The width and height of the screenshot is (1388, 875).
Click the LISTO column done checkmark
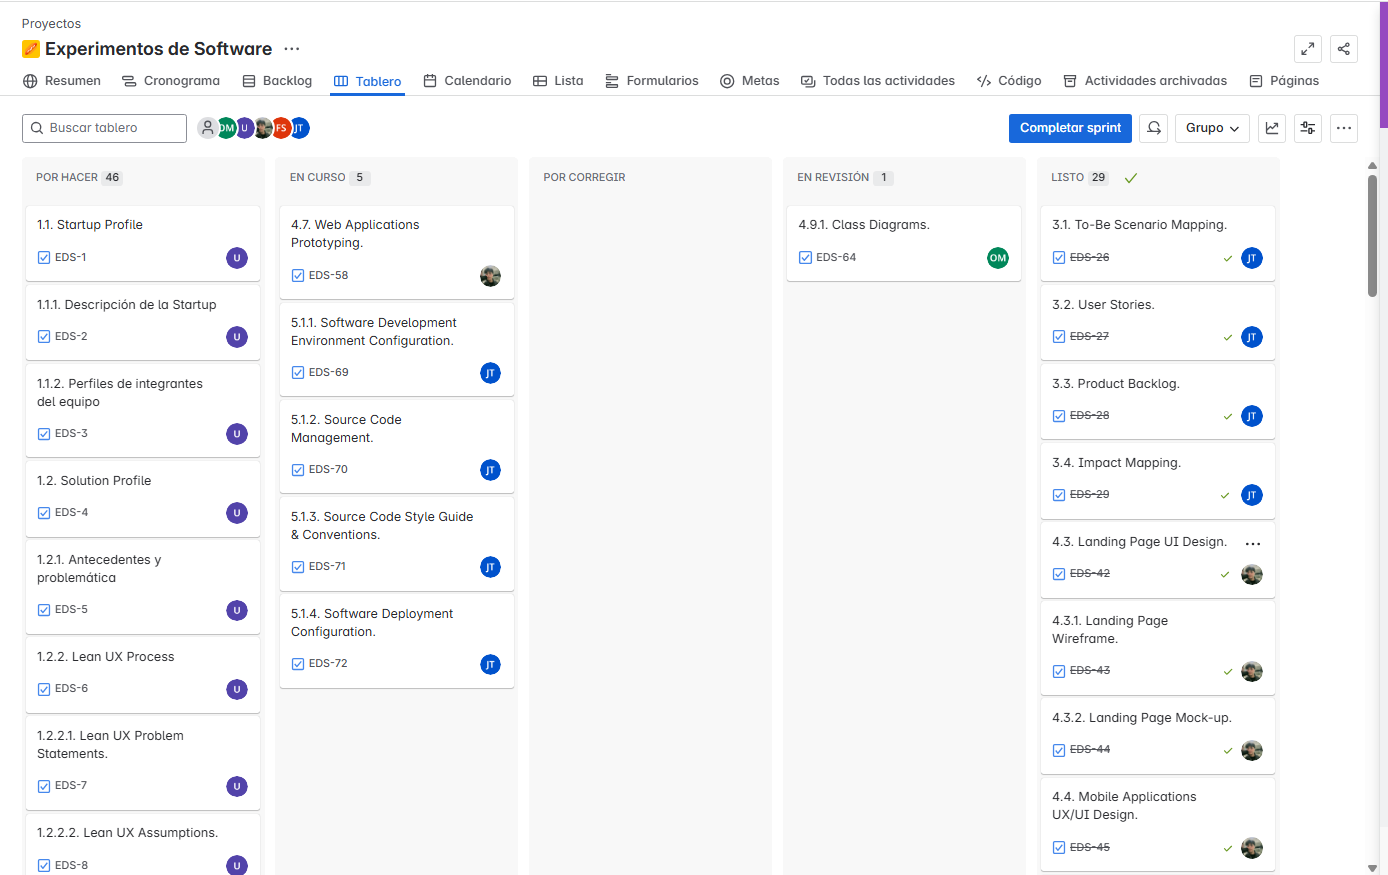coord(1131,178)
